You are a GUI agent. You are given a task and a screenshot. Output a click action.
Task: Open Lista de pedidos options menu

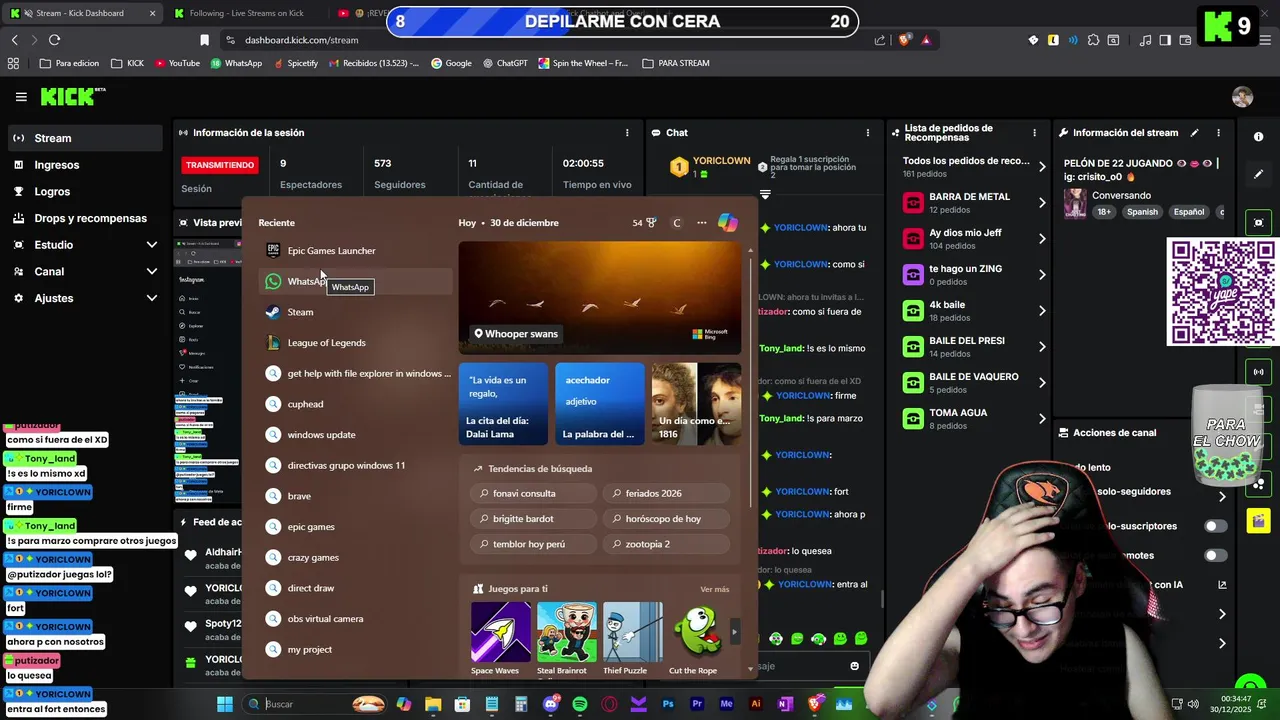[x=1034, y=133]
